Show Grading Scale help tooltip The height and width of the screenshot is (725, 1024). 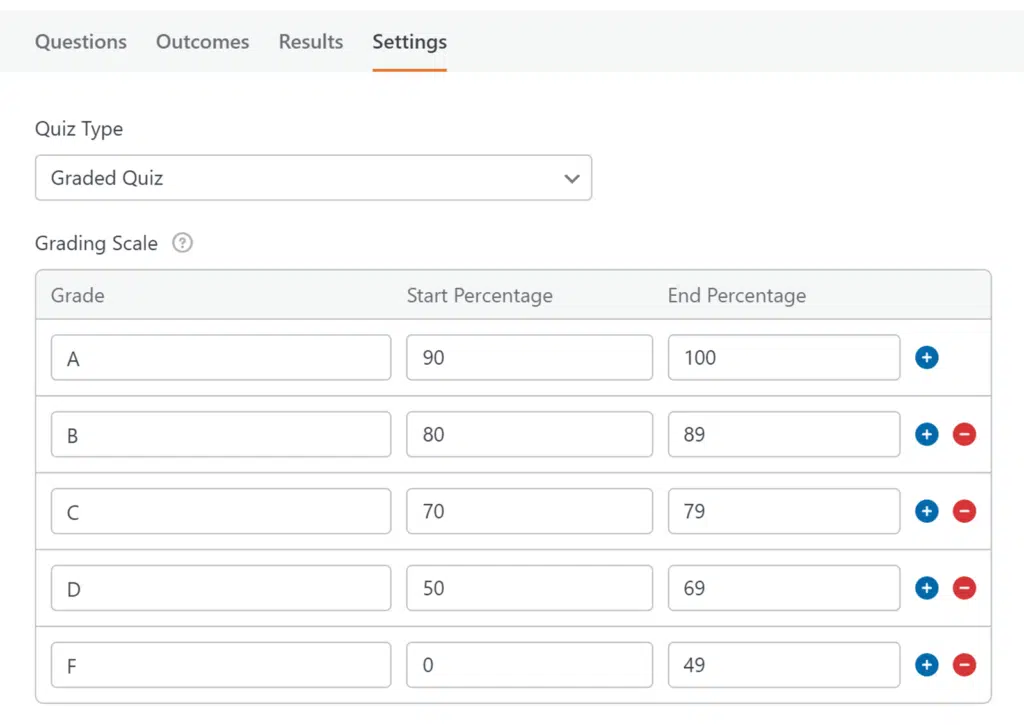click(x=182, y=243)
